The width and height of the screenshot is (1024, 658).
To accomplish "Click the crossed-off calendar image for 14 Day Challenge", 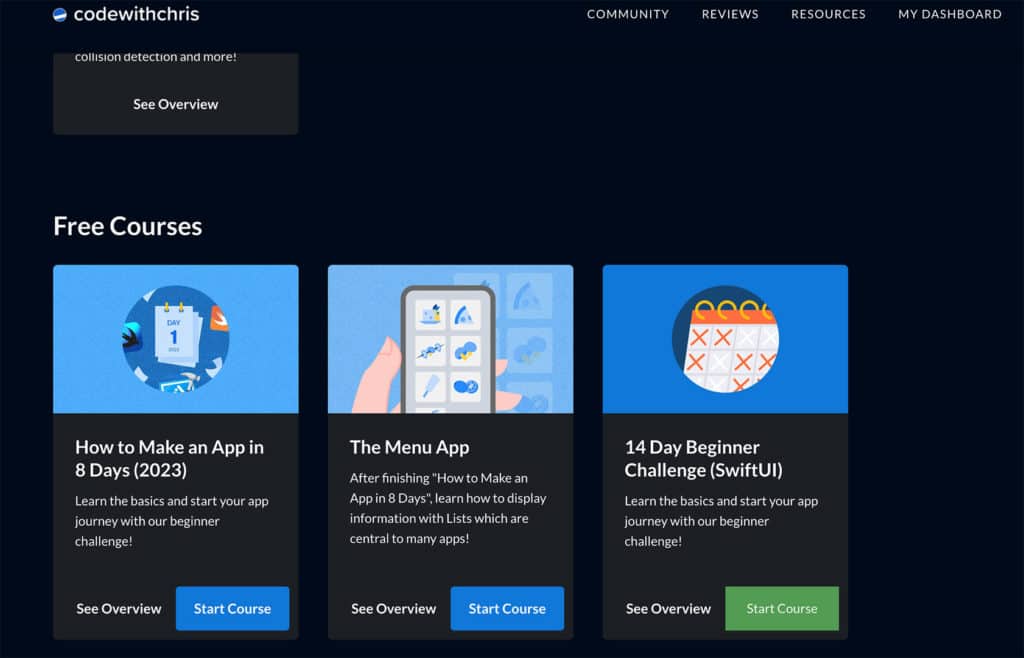I will tap(724, 338).
